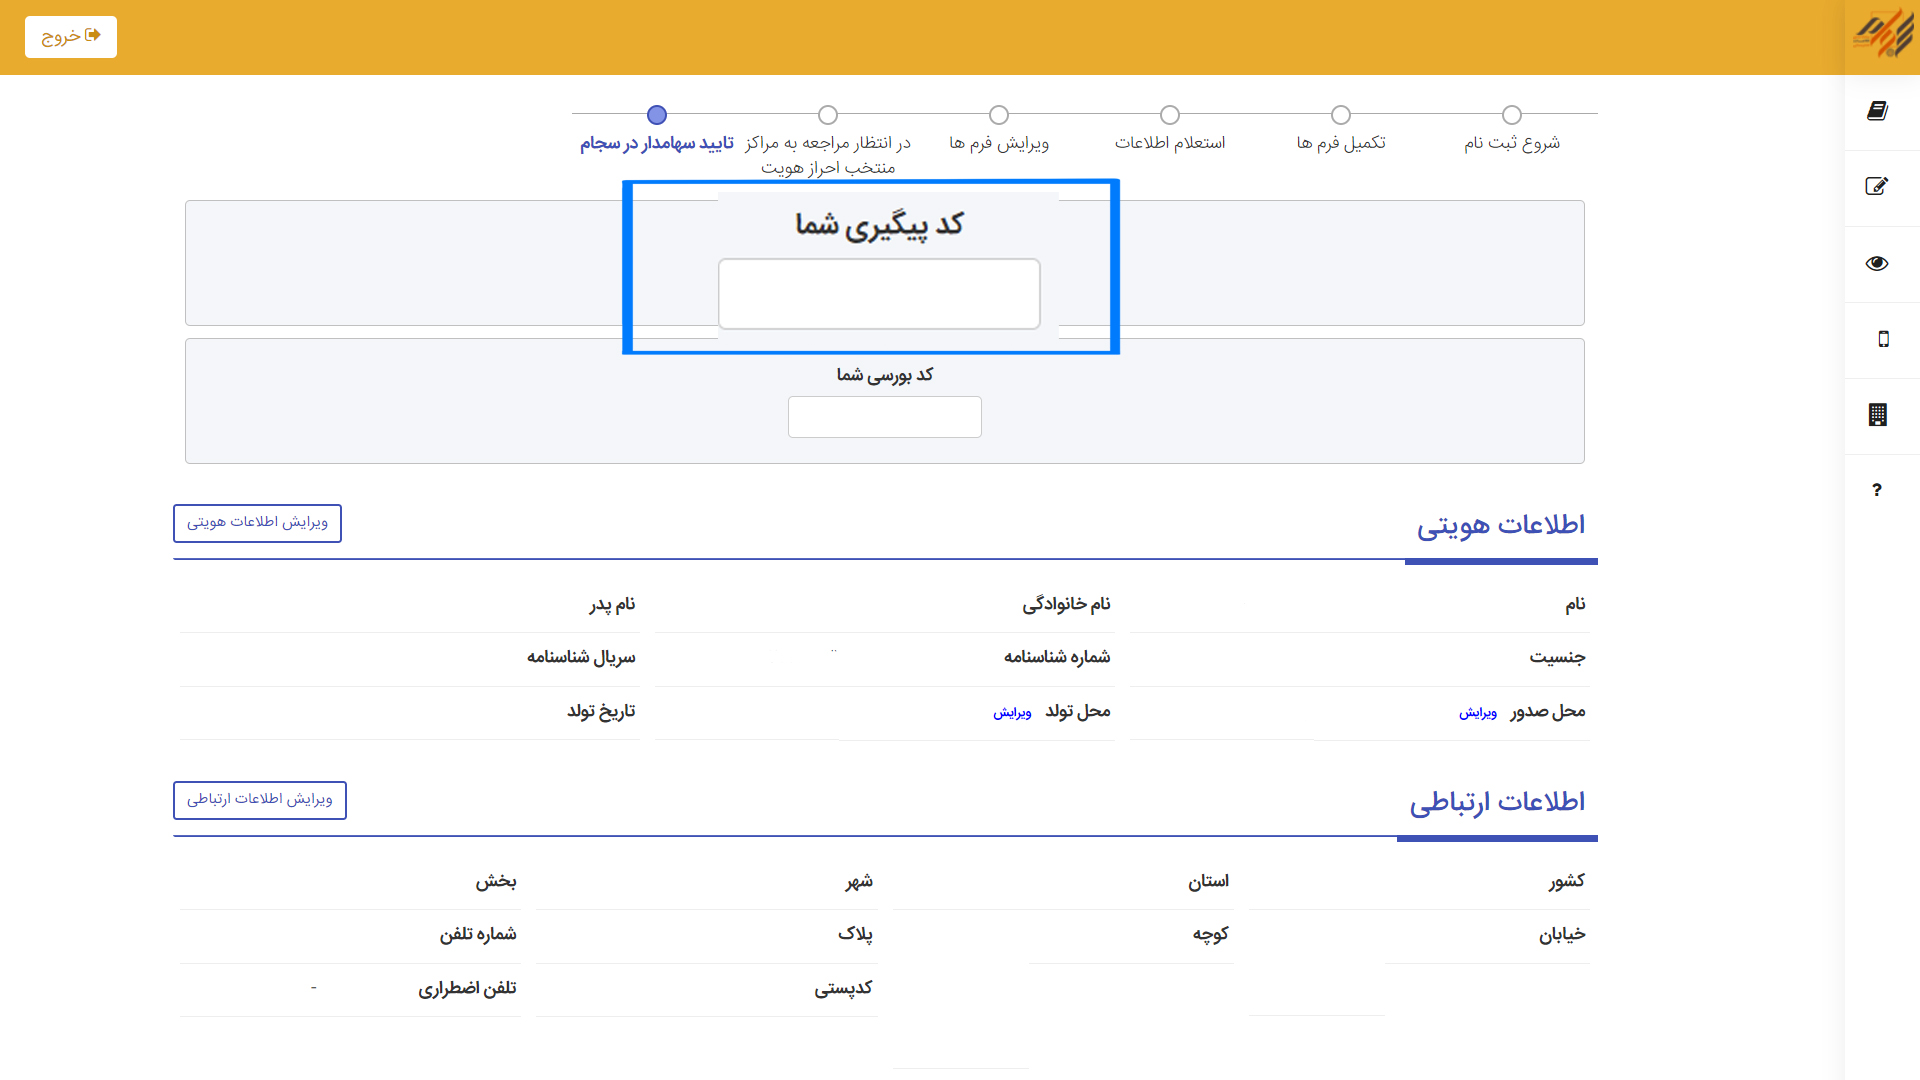Click the محل صدور field label

pos(1548,712)
